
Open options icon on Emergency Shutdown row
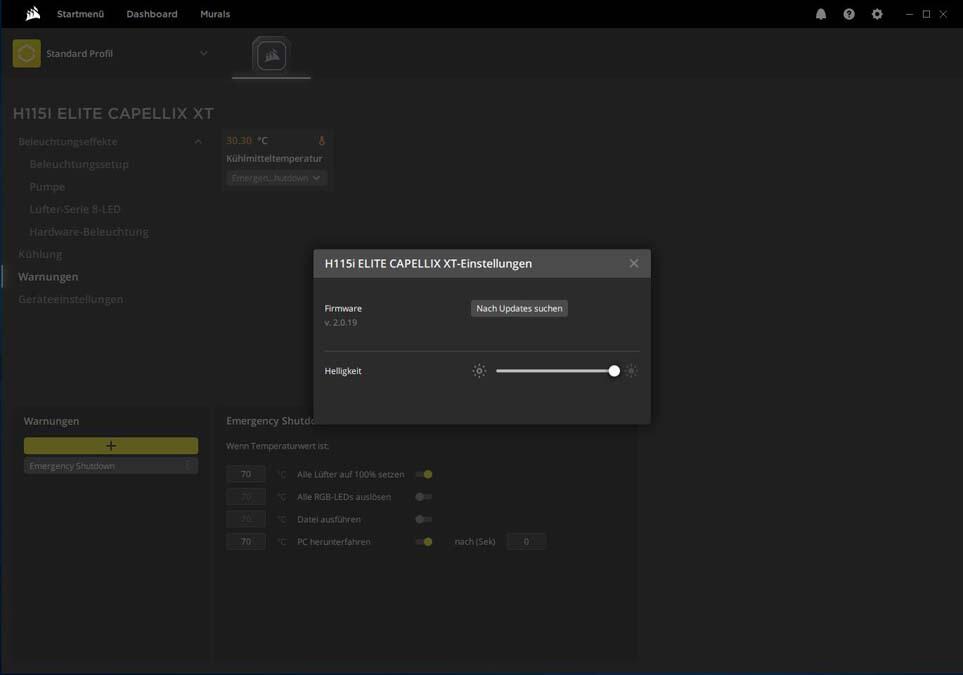point(189,466)
